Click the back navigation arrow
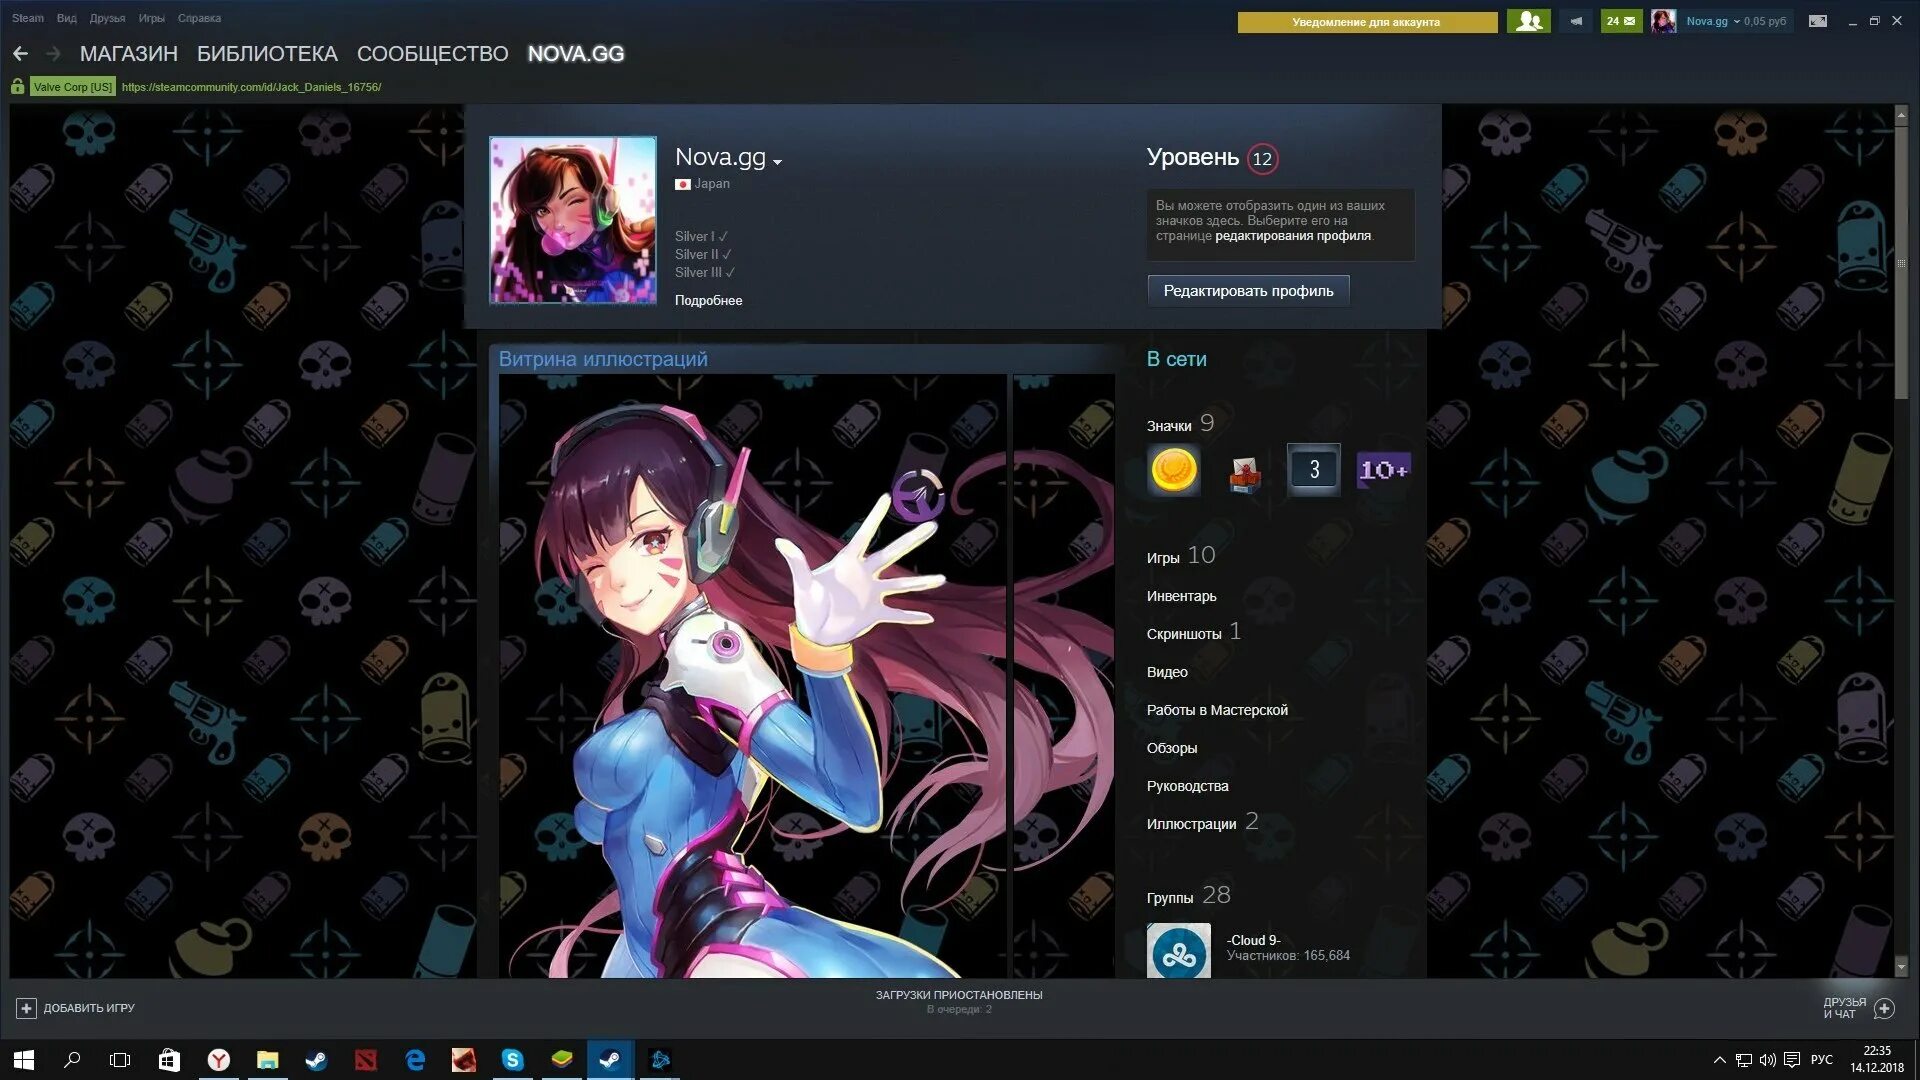 [x=21, y=54]
